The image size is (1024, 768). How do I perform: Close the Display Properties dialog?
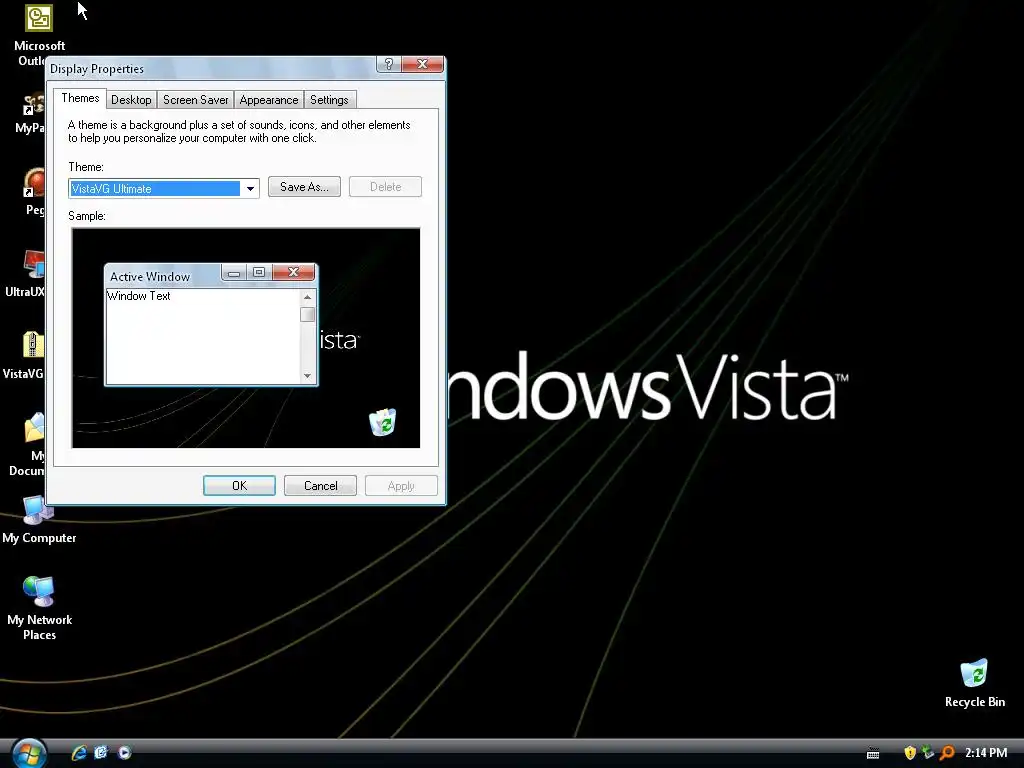point(423,64)
